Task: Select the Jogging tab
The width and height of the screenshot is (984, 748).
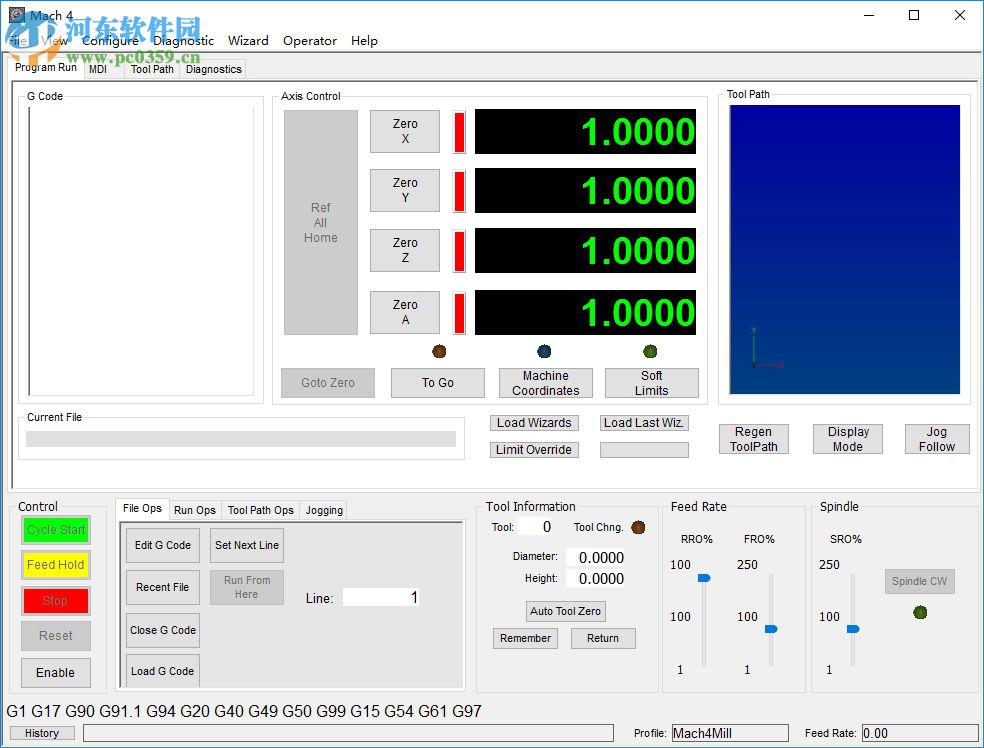Action: coord(324,510)
